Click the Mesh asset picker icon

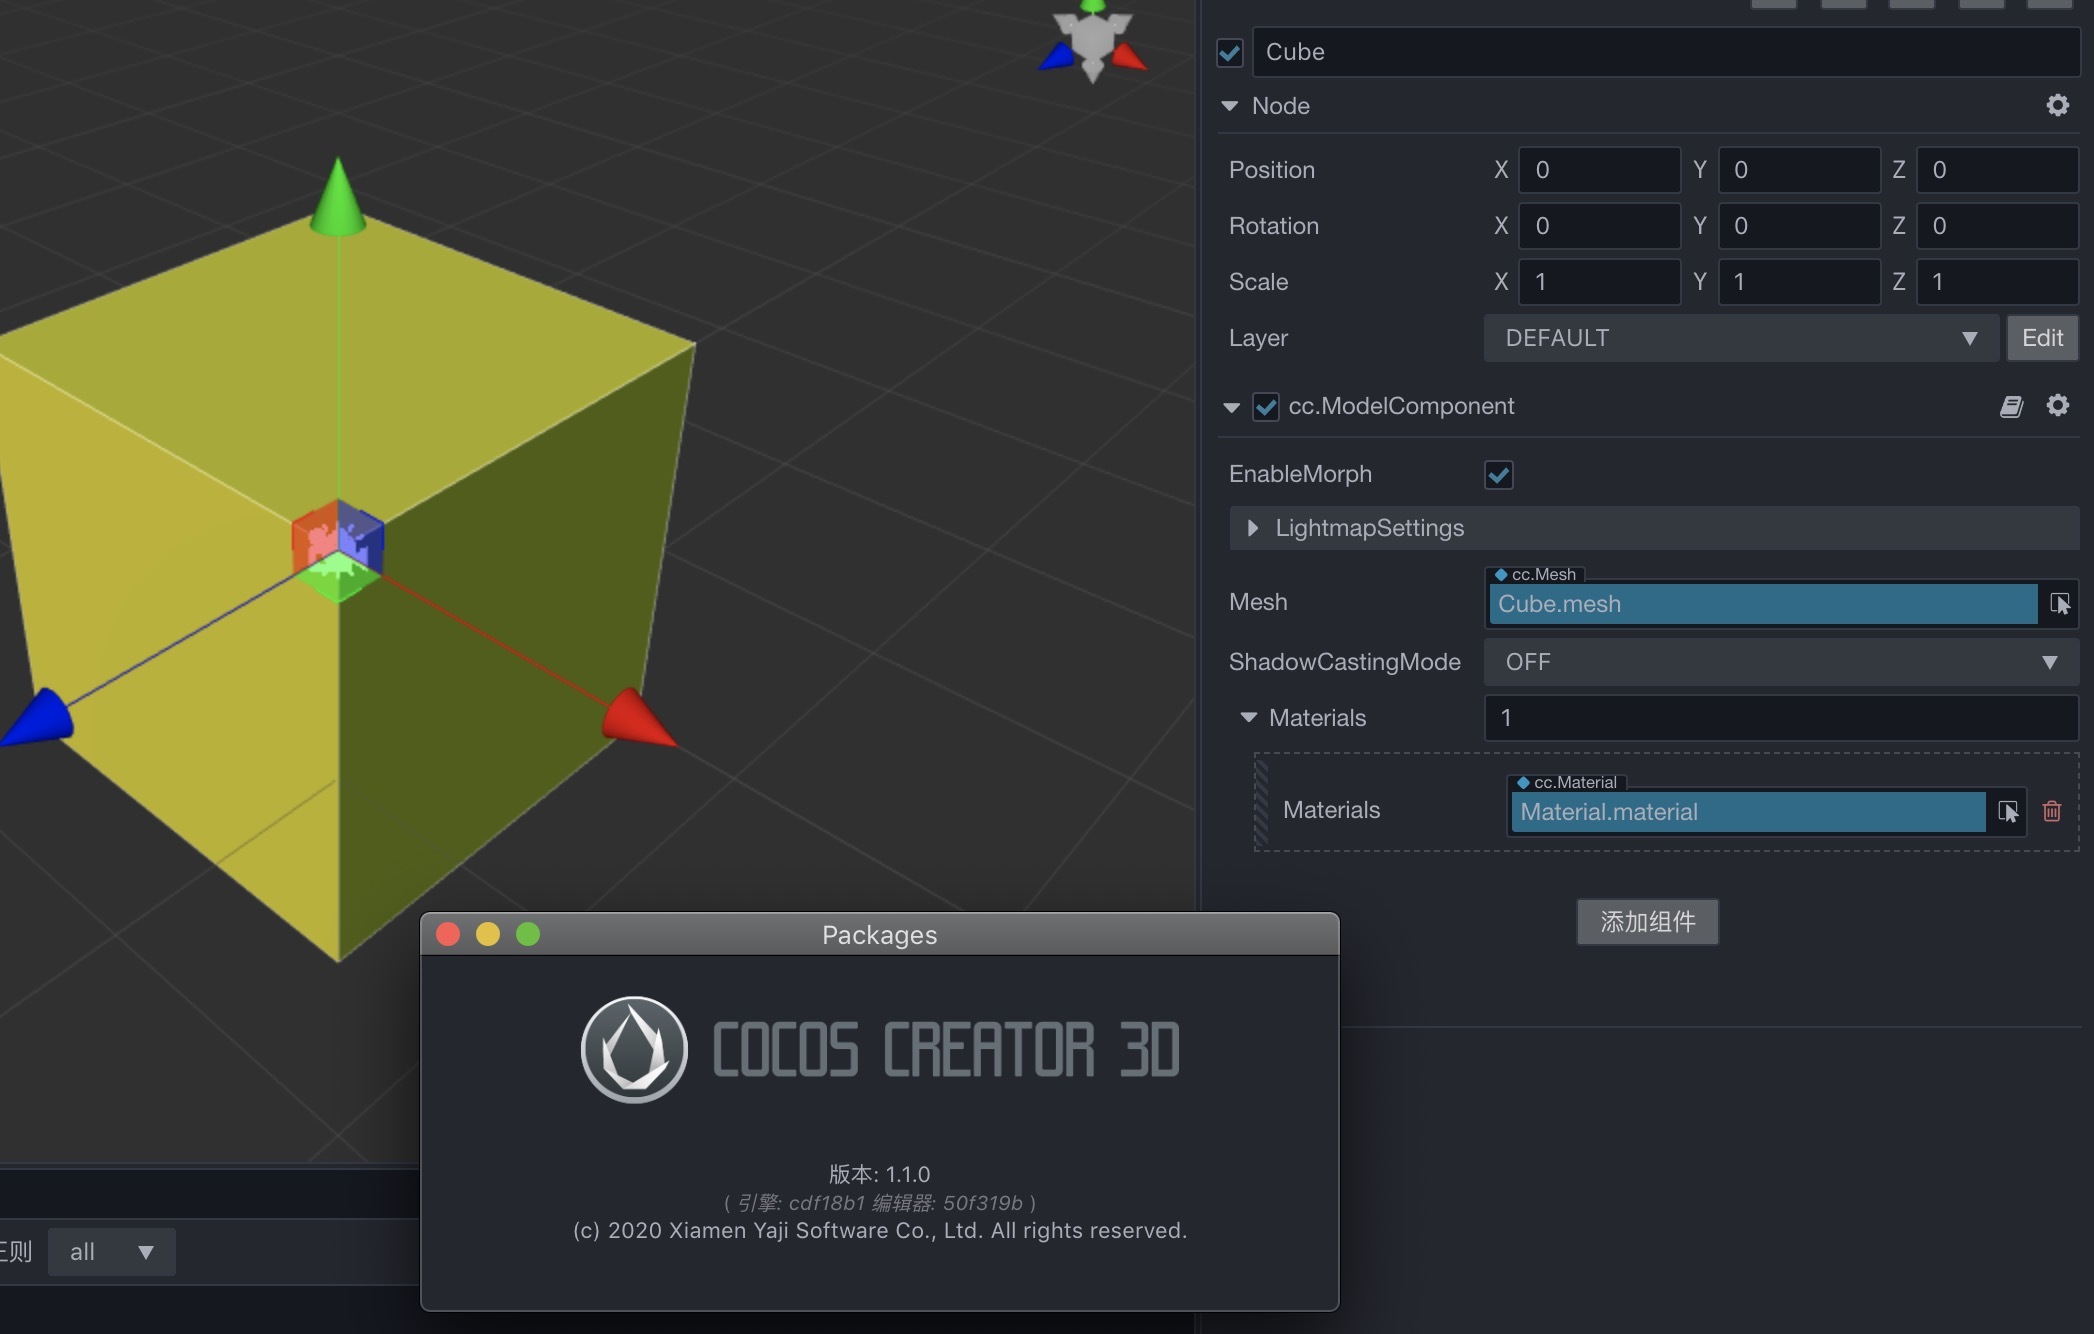coord(2060,603)
